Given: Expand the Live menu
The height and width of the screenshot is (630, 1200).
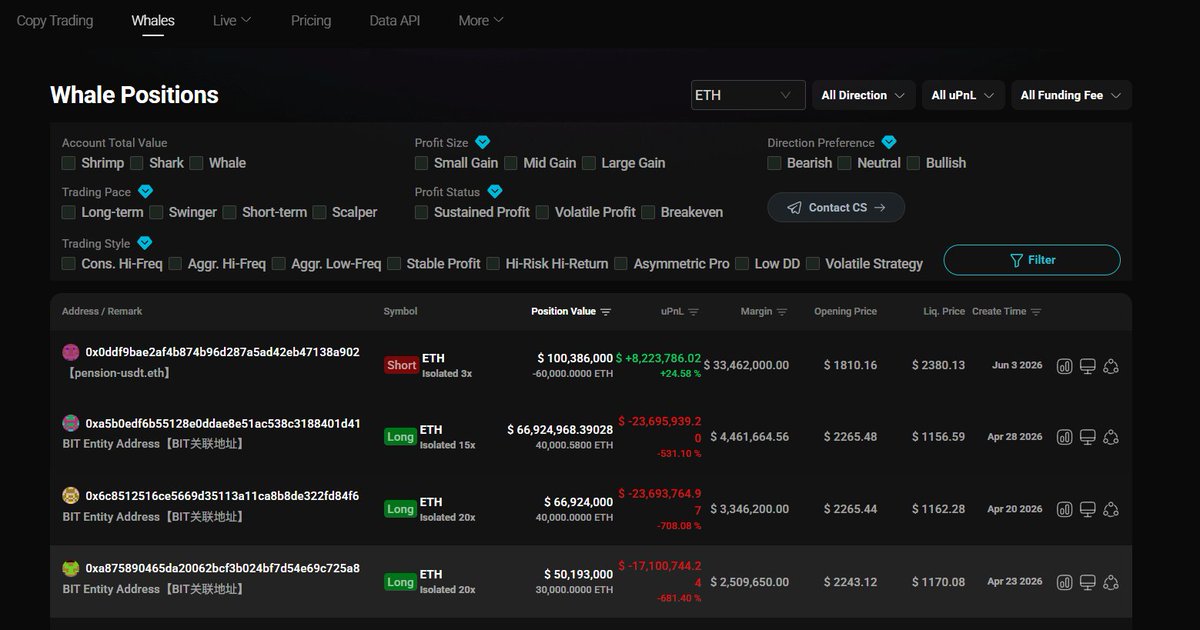Looking at the screenshot, I should pyautogui.click(x=232, y=20).
